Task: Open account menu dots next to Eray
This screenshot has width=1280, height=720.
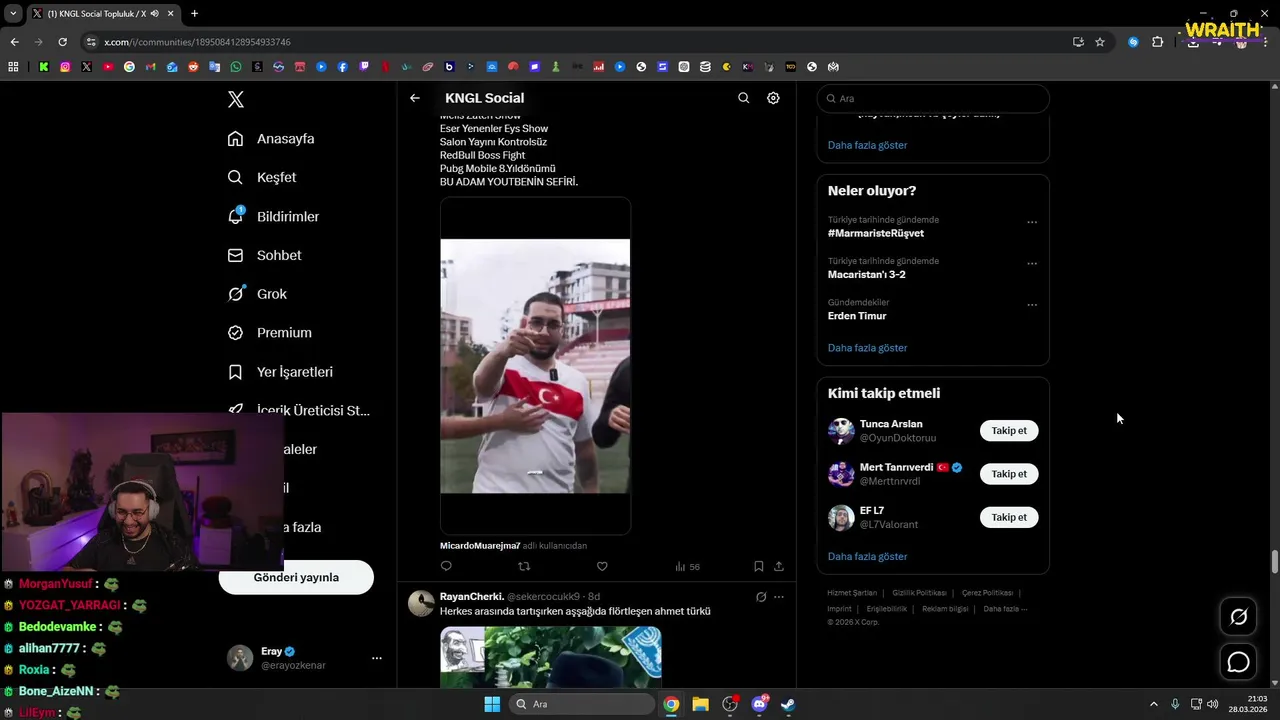Action: (377, 658)
